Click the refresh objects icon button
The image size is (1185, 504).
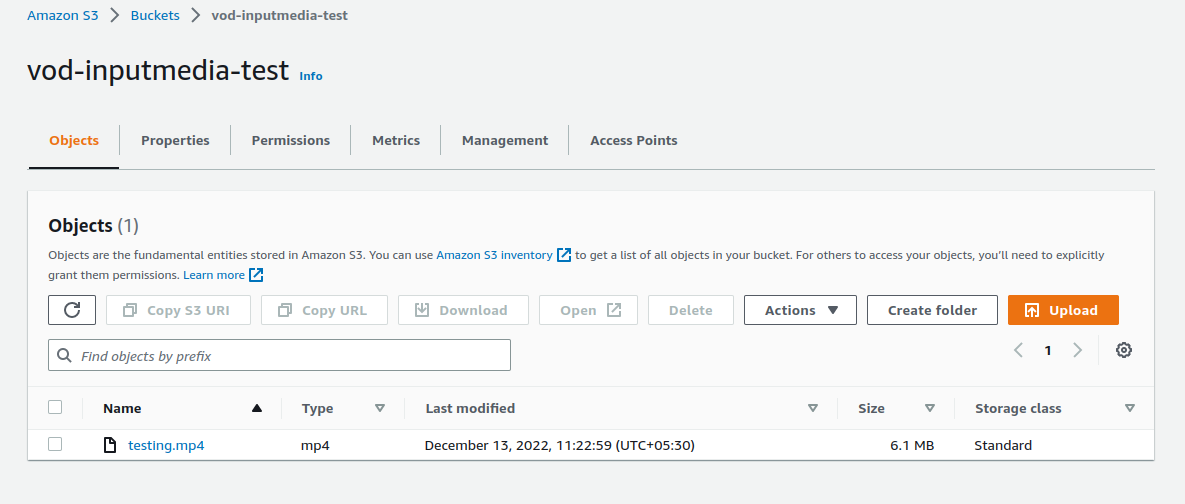(72, 310)
